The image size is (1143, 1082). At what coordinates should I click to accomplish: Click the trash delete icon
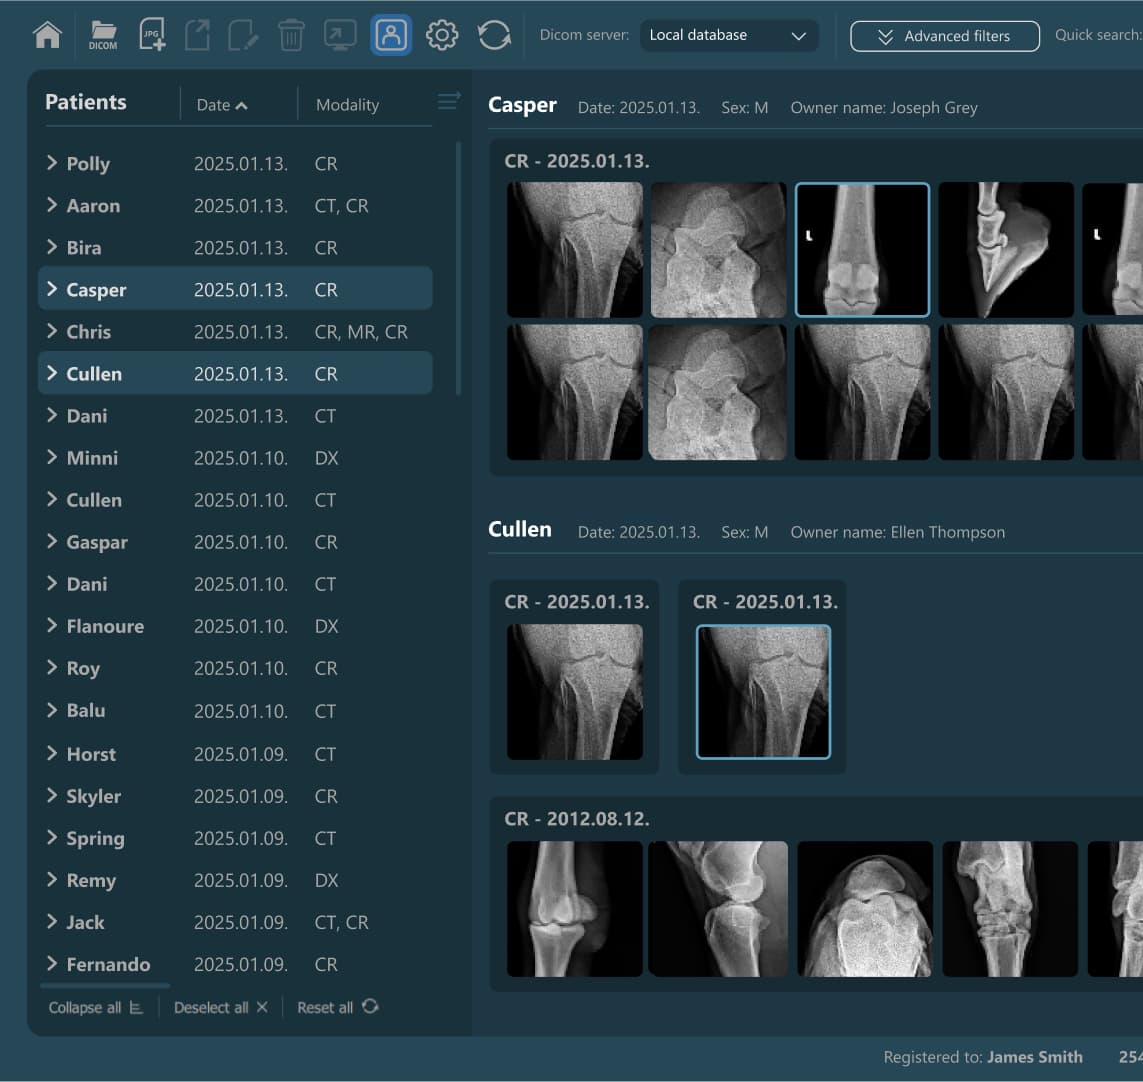291,35
